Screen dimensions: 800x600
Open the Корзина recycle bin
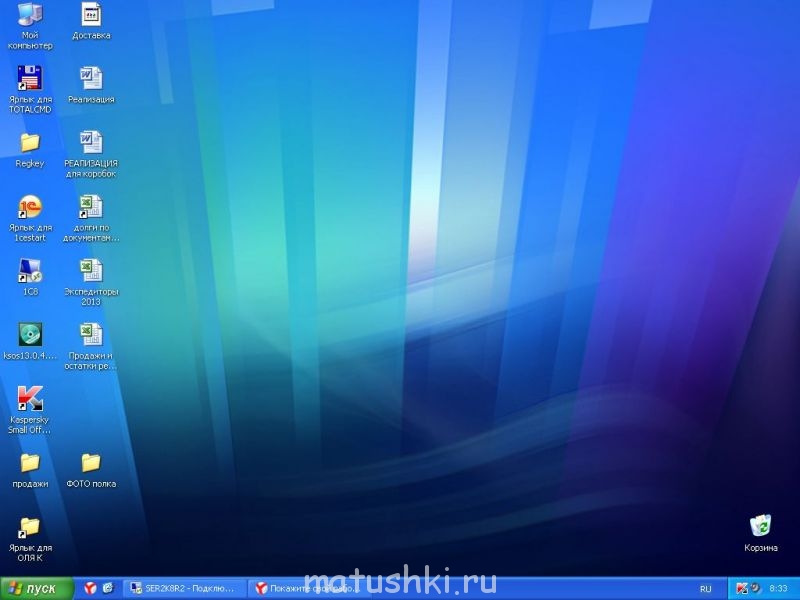(760, 525)
